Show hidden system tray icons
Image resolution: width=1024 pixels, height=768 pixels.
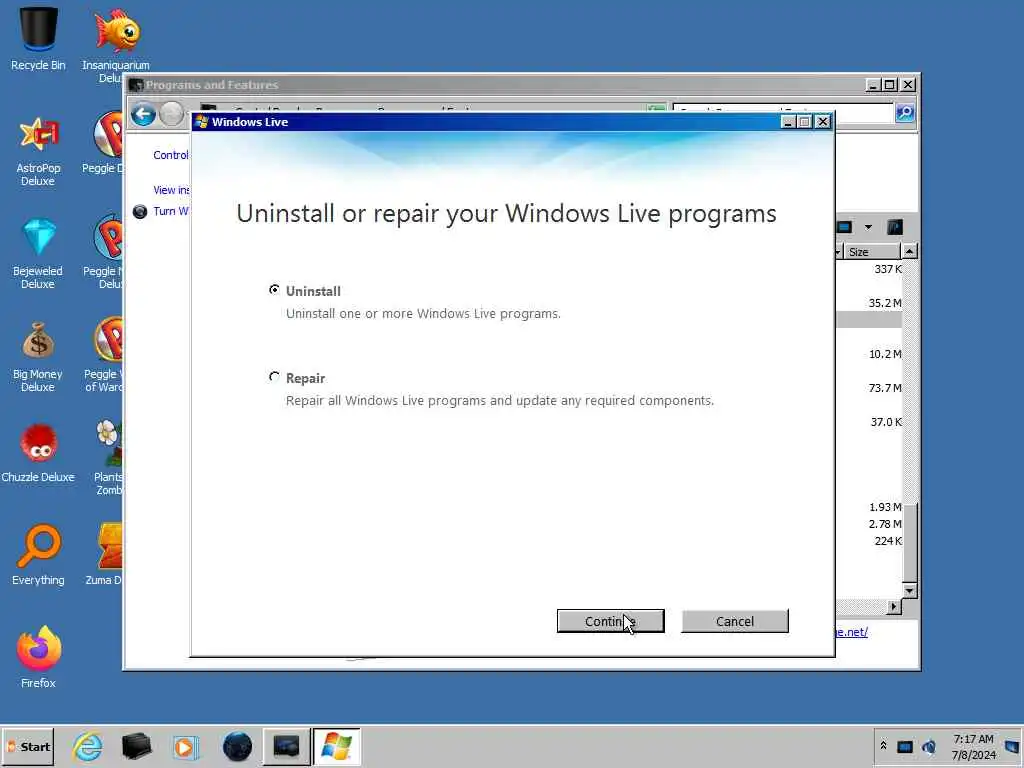click(883, 745)
